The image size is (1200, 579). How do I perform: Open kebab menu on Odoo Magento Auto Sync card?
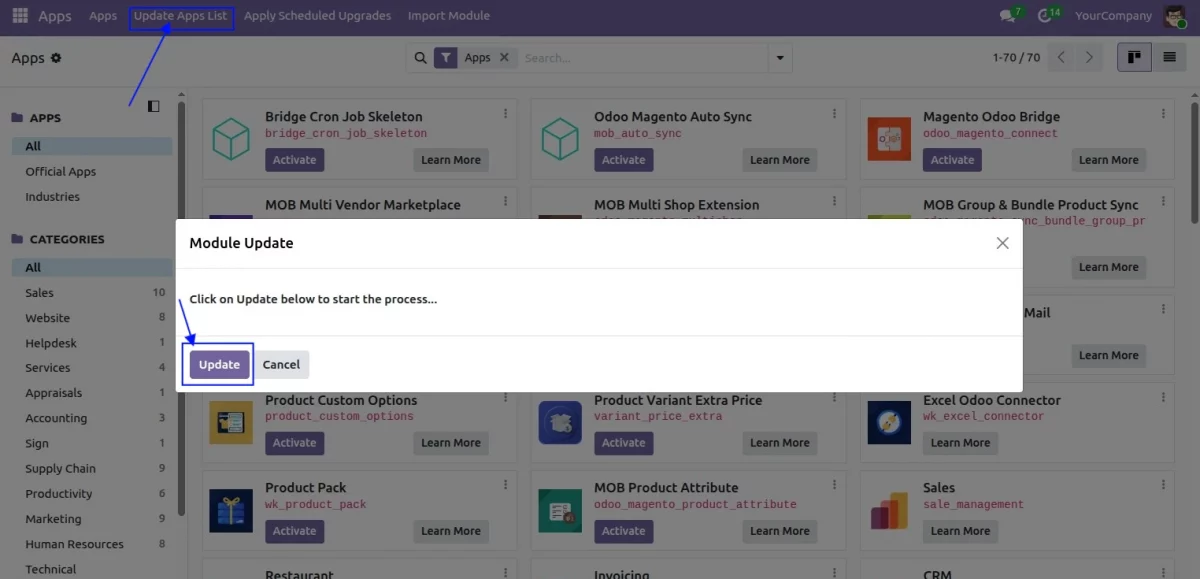pyautogui.click(x=834, y=114)
